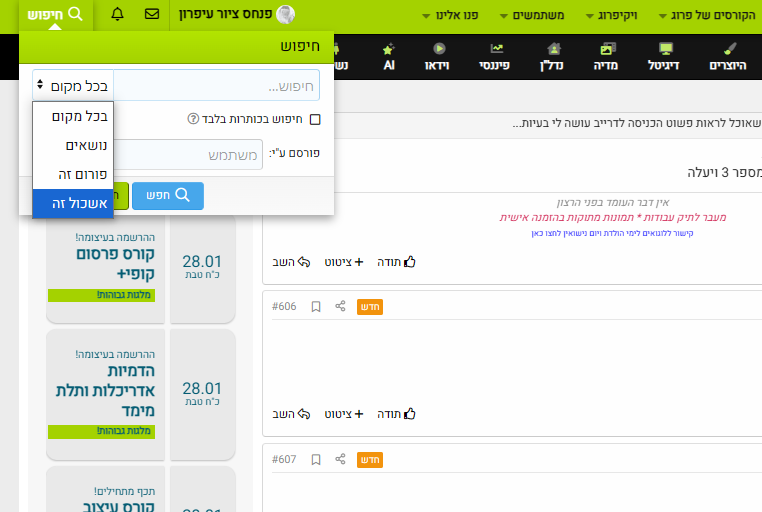This screenshot has width=762, height=512.
Task: Open the היוצרים brush category
Action: tap(727, 57)
